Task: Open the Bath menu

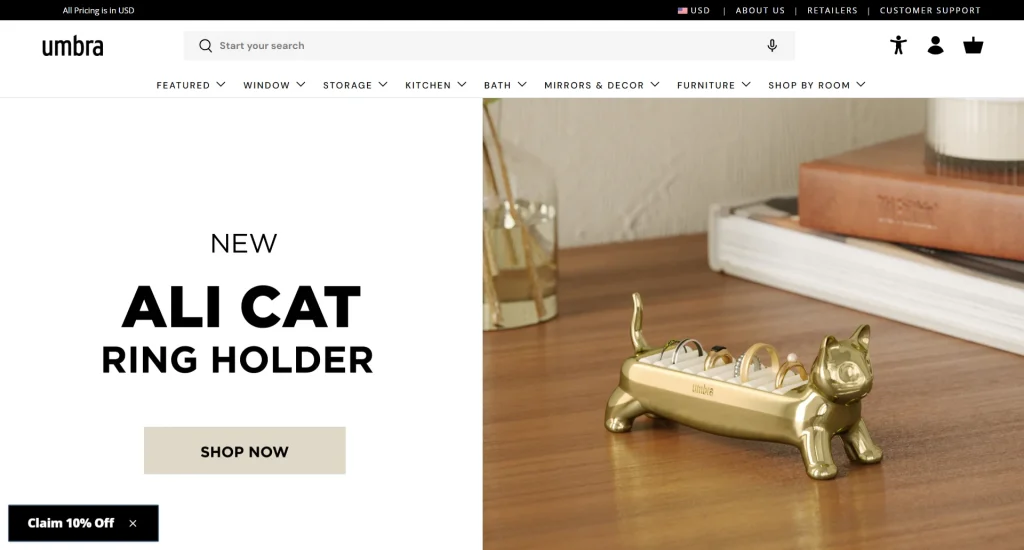Action: [505, 85]
